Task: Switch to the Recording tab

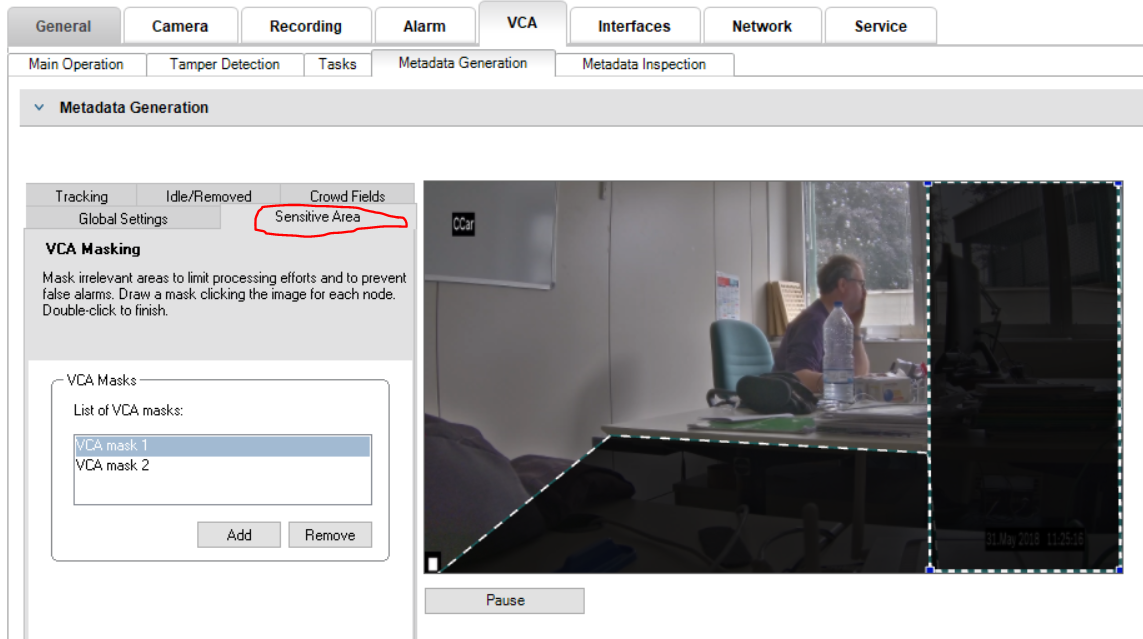Action: point(305,26)
